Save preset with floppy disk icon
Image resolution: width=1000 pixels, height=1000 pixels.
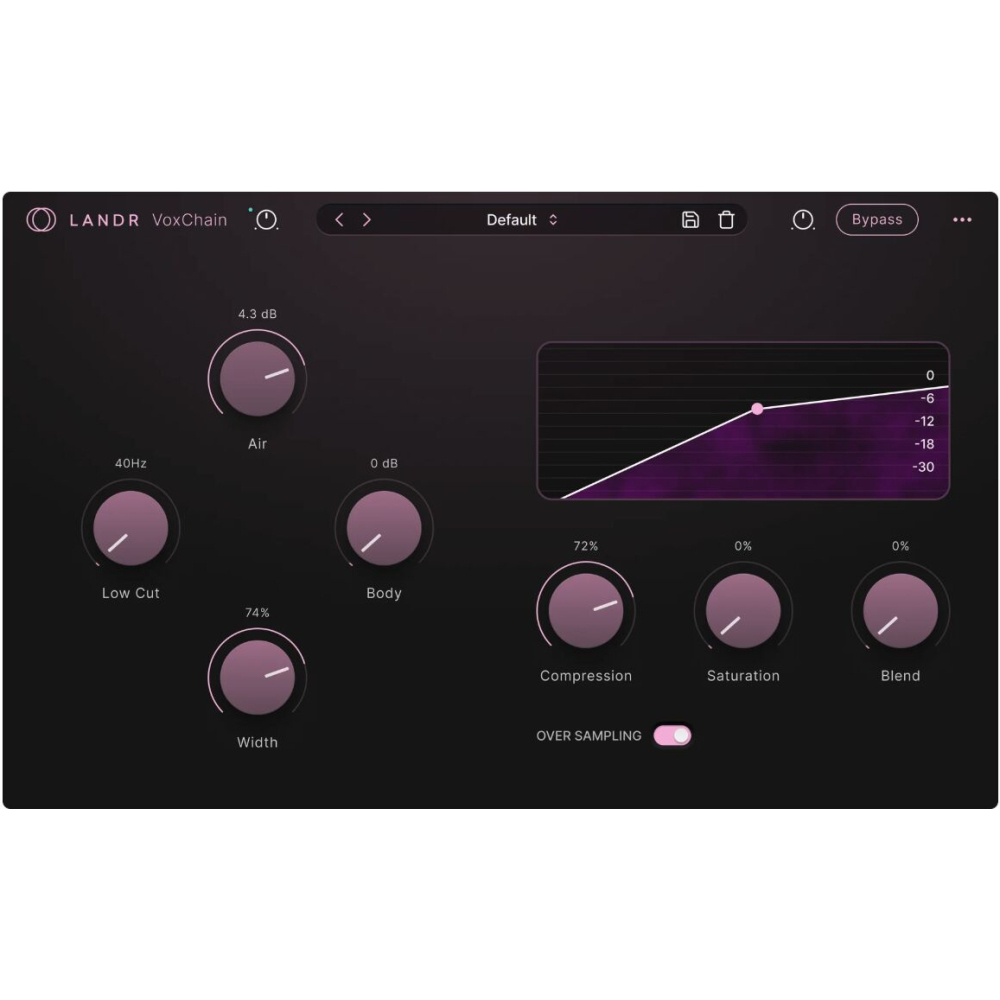click(x=690, y=220)
